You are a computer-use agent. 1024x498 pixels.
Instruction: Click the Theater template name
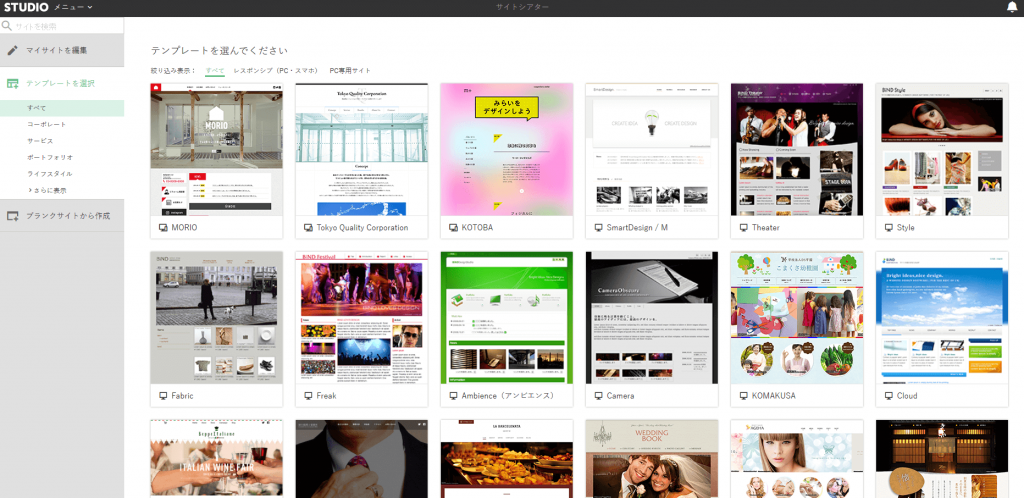765,228
